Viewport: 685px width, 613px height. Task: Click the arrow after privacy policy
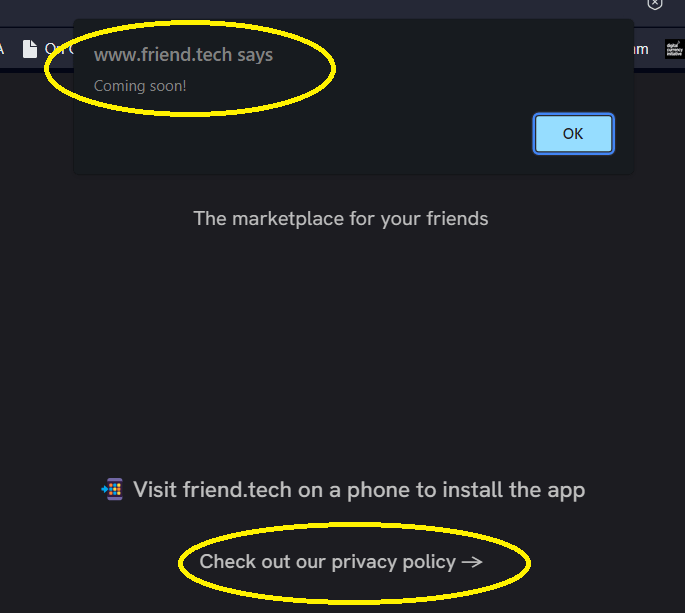(472, 562)
